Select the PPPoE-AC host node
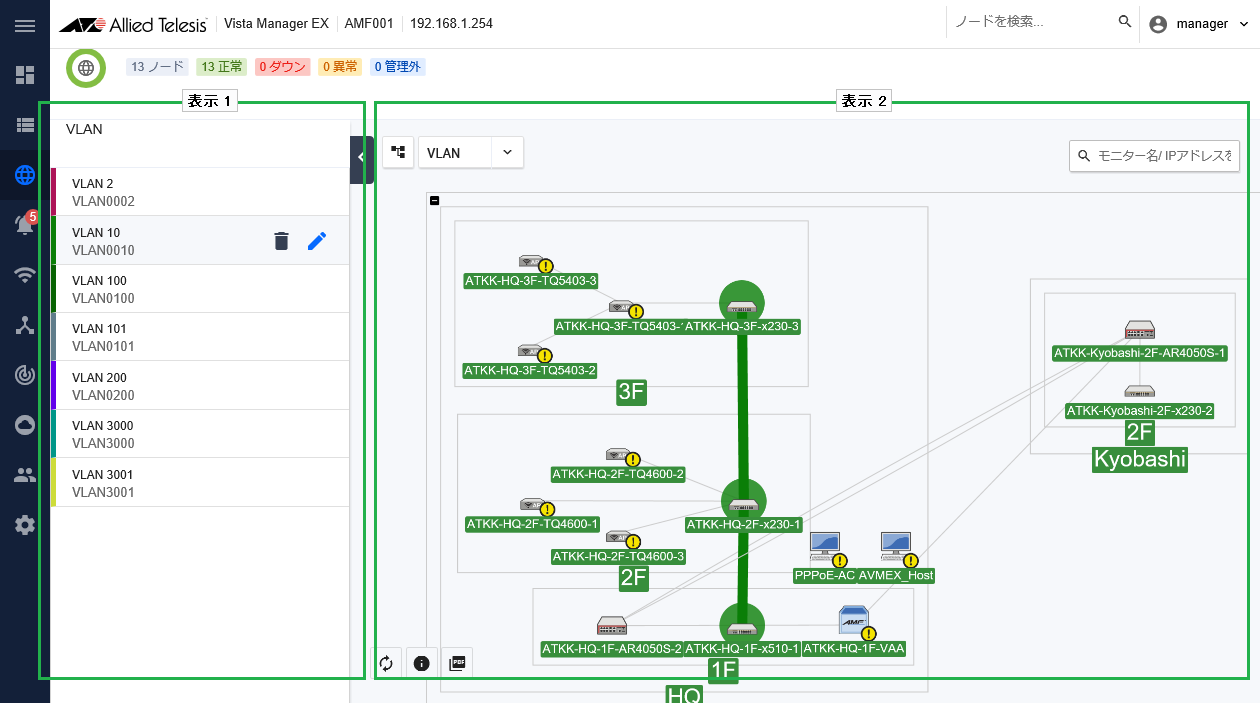Screen dimensions: 1260x703 [824, 546]
